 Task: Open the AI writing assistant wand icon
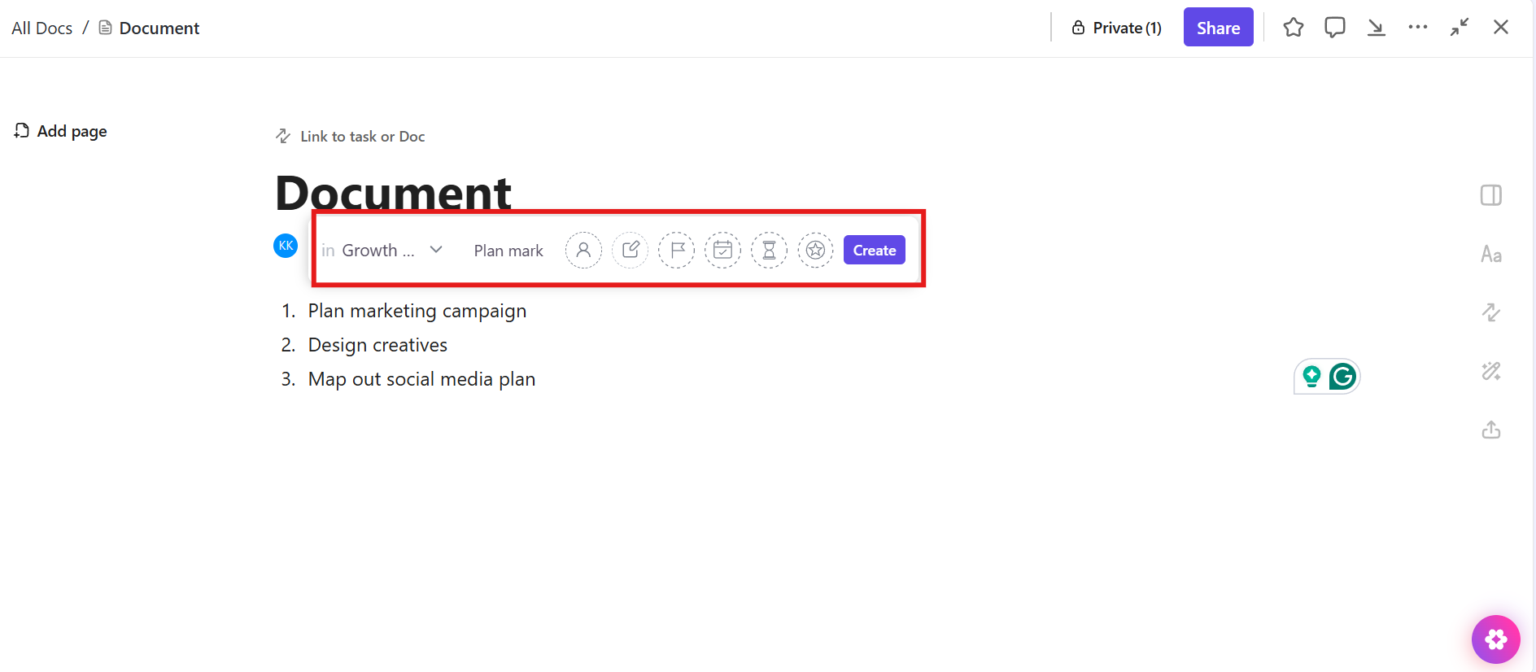pyautogui.click(x=1490, y=371)
